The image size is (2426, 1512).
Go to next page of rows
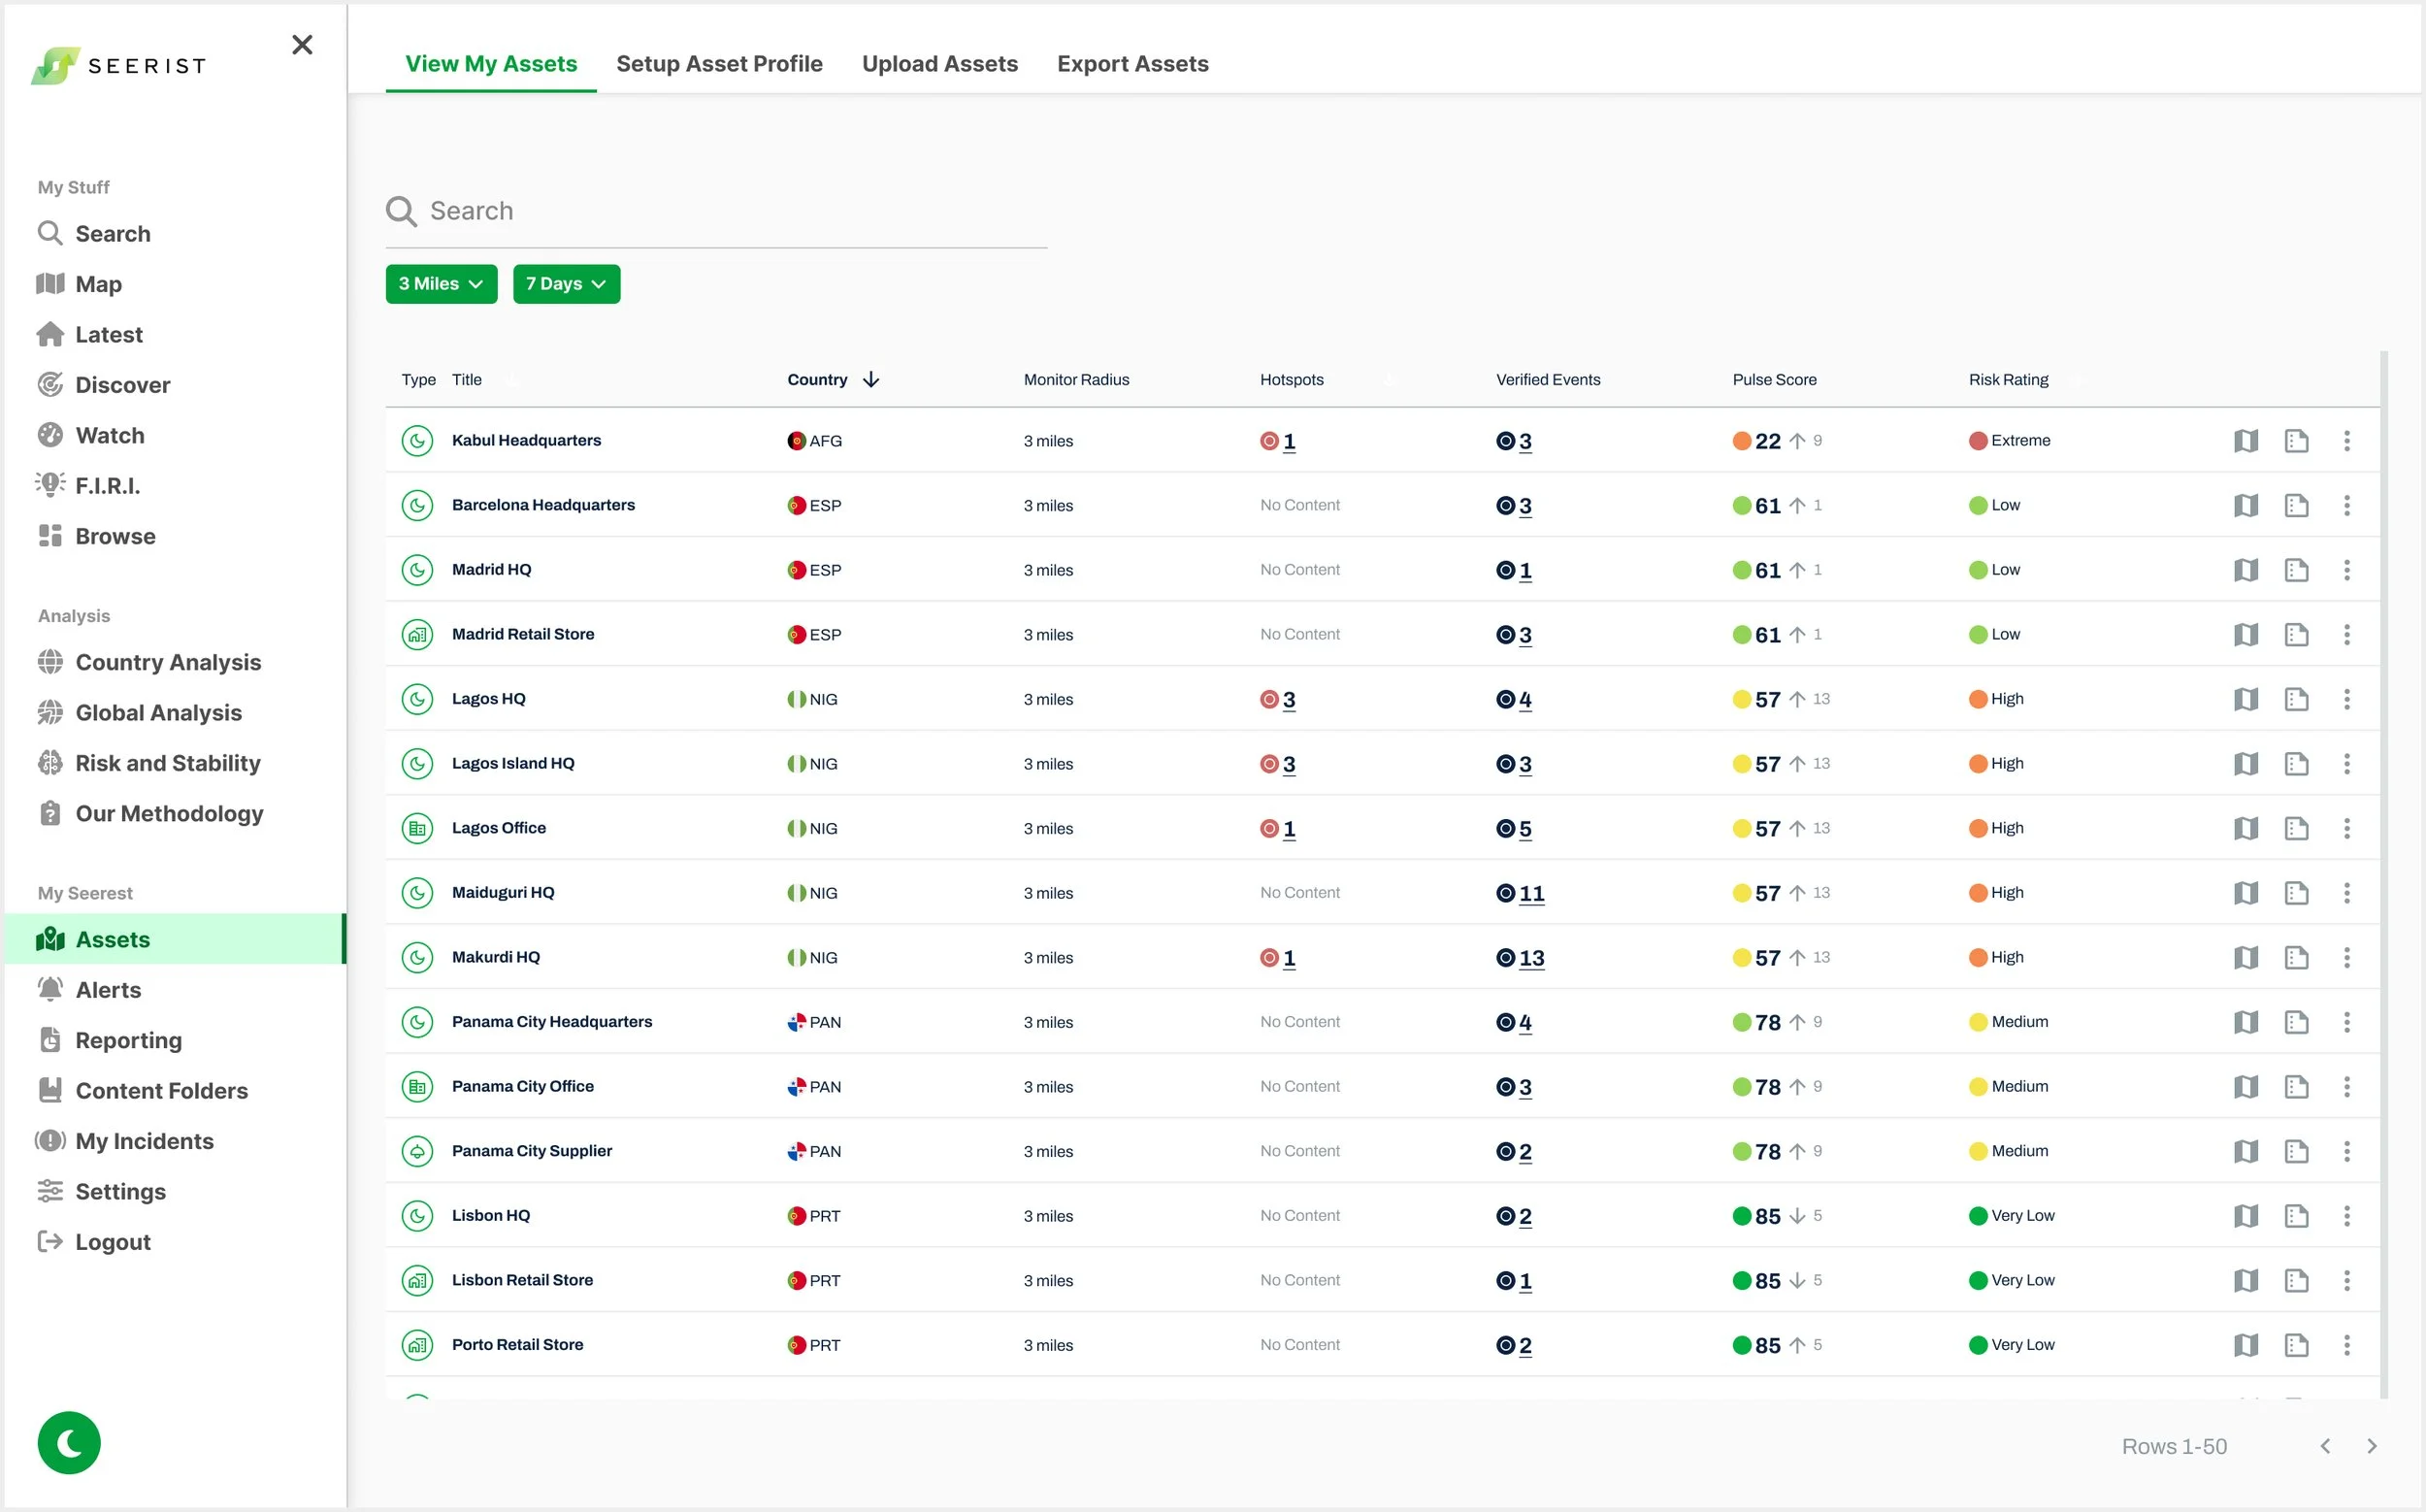coord(2371,1447)
